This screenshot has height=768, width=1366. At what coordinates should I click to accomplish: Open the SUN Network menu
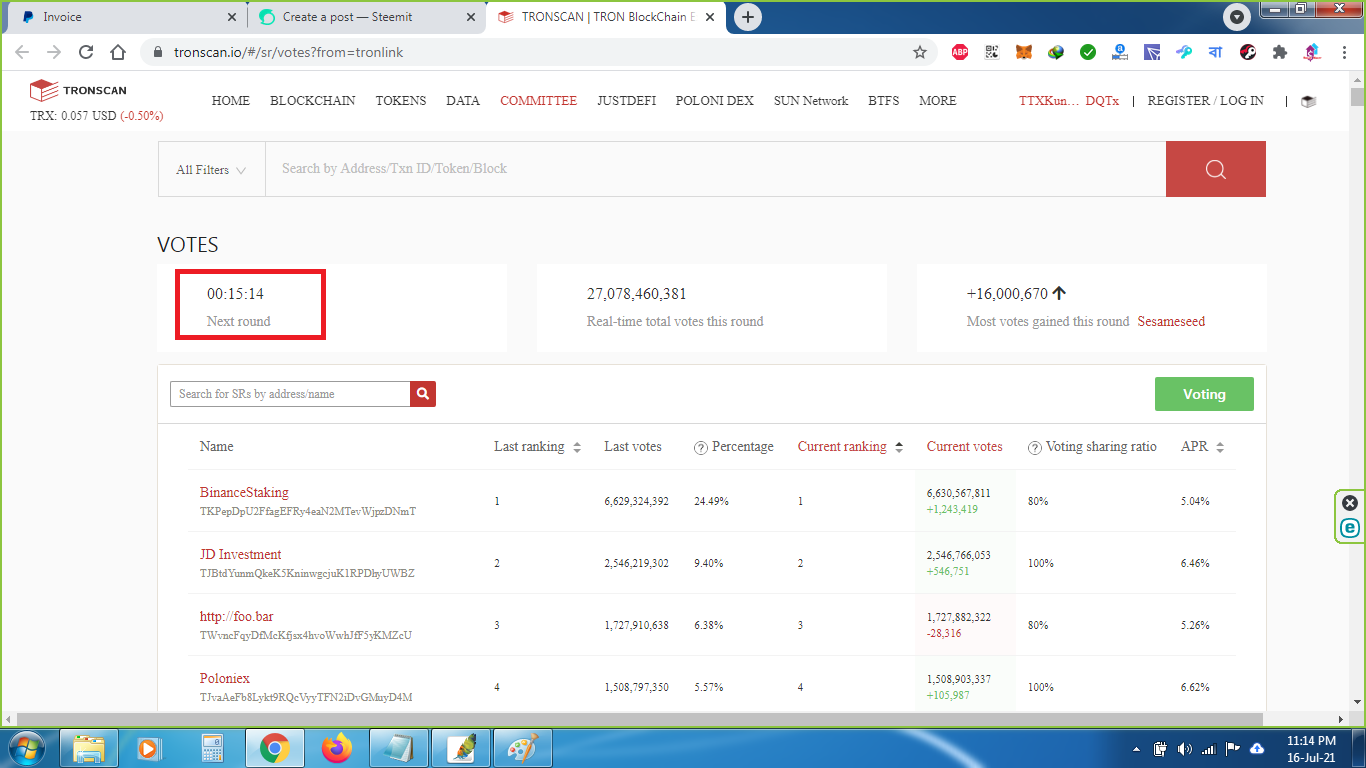[x=811, y=101]
